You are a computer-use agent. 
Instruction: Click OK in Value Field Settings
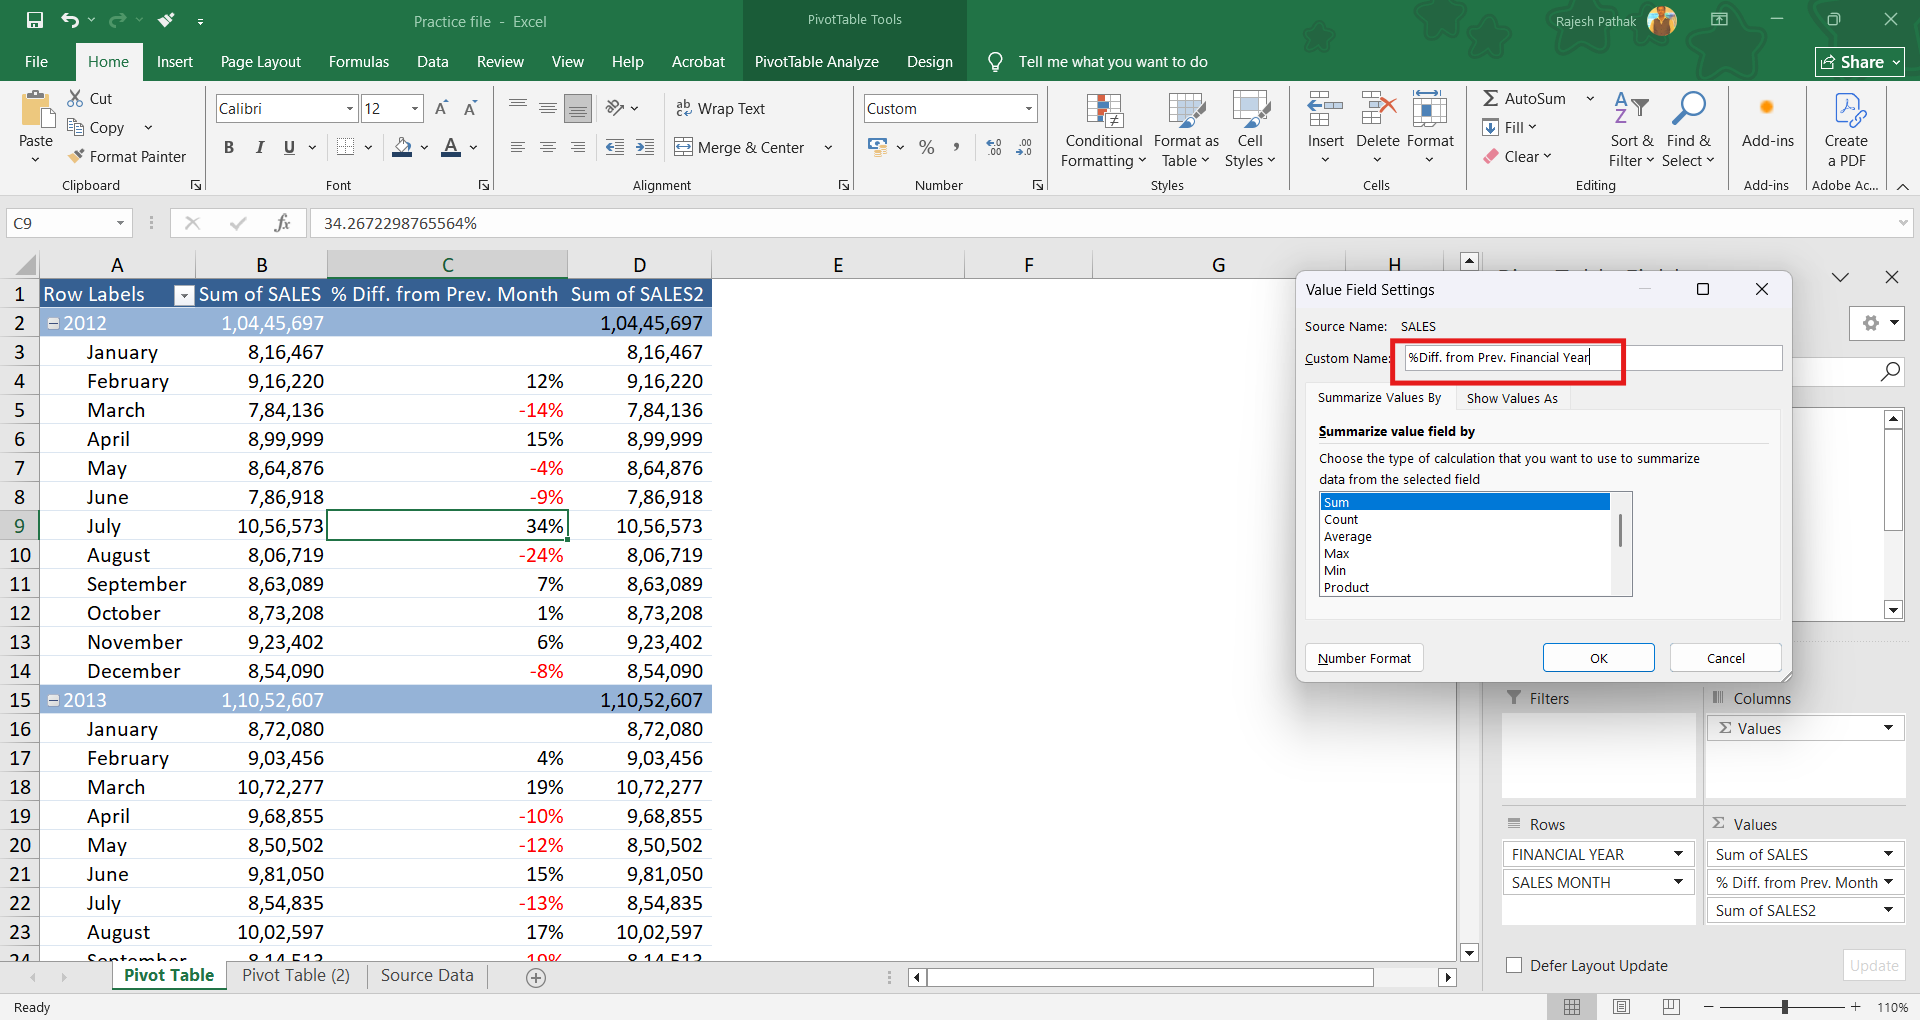1598,658
